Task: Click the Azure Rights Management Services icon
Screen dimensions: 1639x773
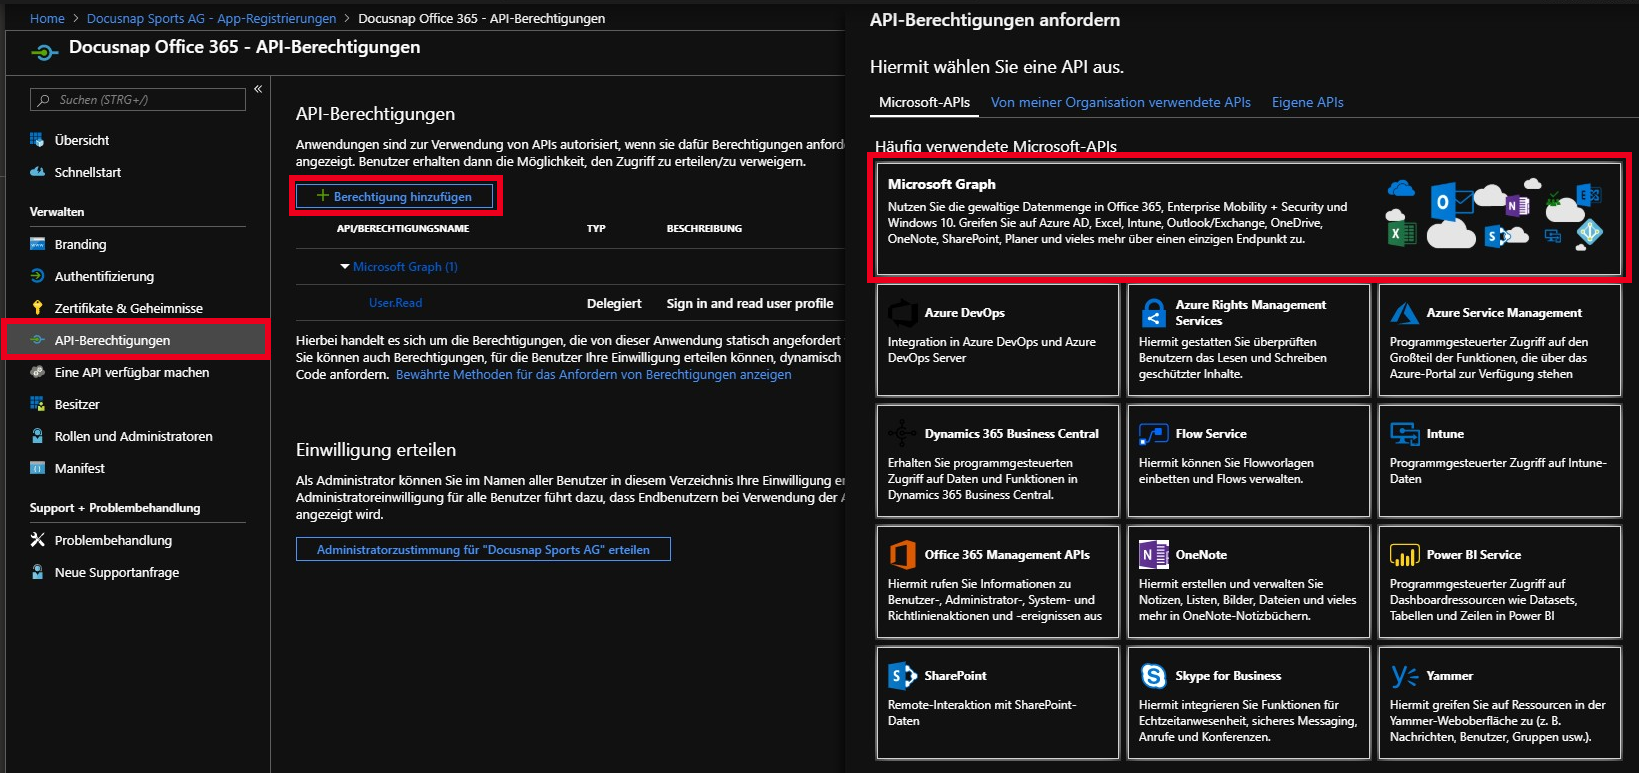Action: pos(1154,313)
